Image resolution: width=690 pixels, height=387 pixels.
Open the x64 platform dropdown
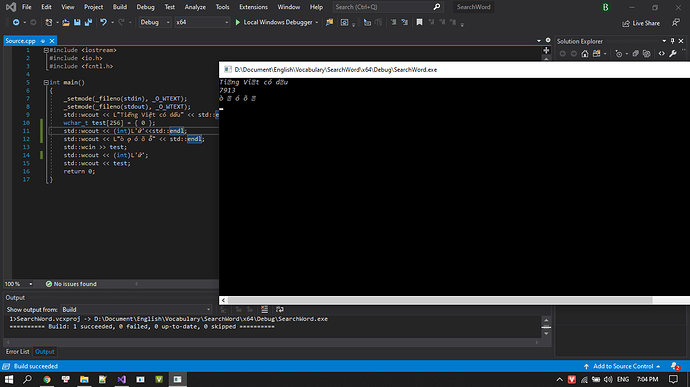click(x=202, y=22)
